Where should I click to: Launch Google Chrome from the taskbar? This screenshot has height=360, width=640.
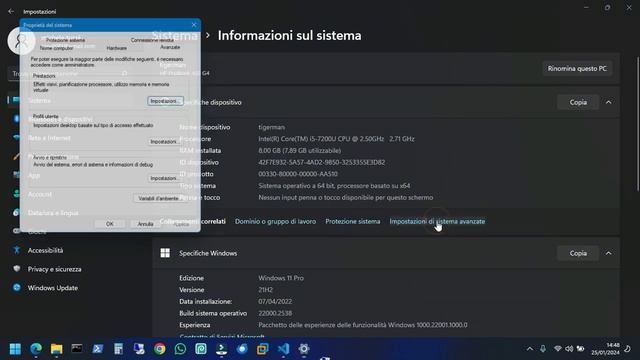click(160, 349)
